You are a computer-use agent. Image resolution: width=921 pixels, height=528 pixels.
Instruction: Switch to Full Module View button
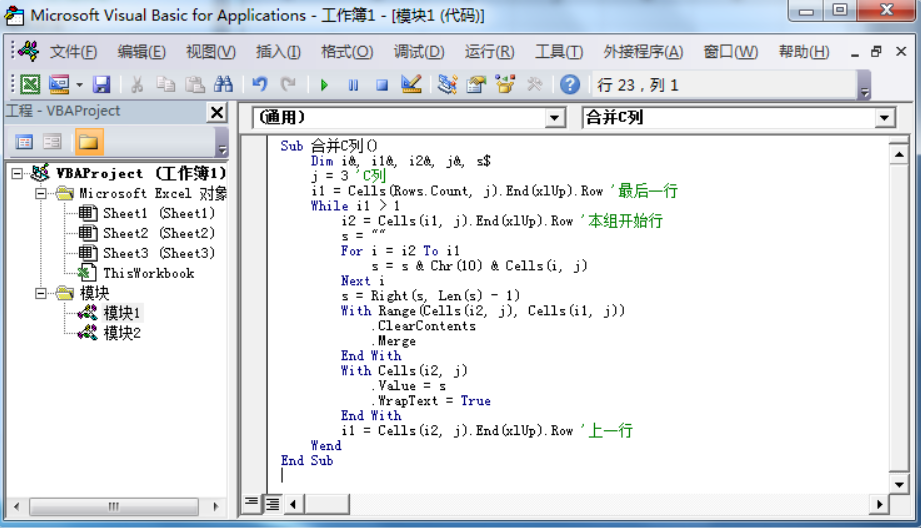tap(273, 503)
